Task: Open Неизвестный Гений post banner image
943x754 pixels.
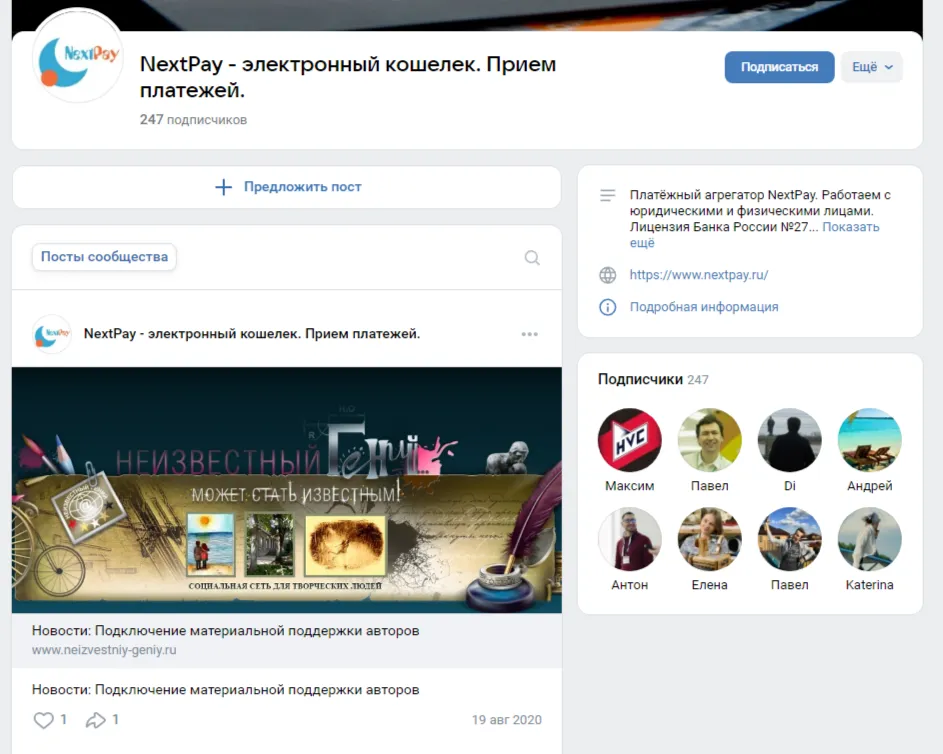Action: pos(287,490)
